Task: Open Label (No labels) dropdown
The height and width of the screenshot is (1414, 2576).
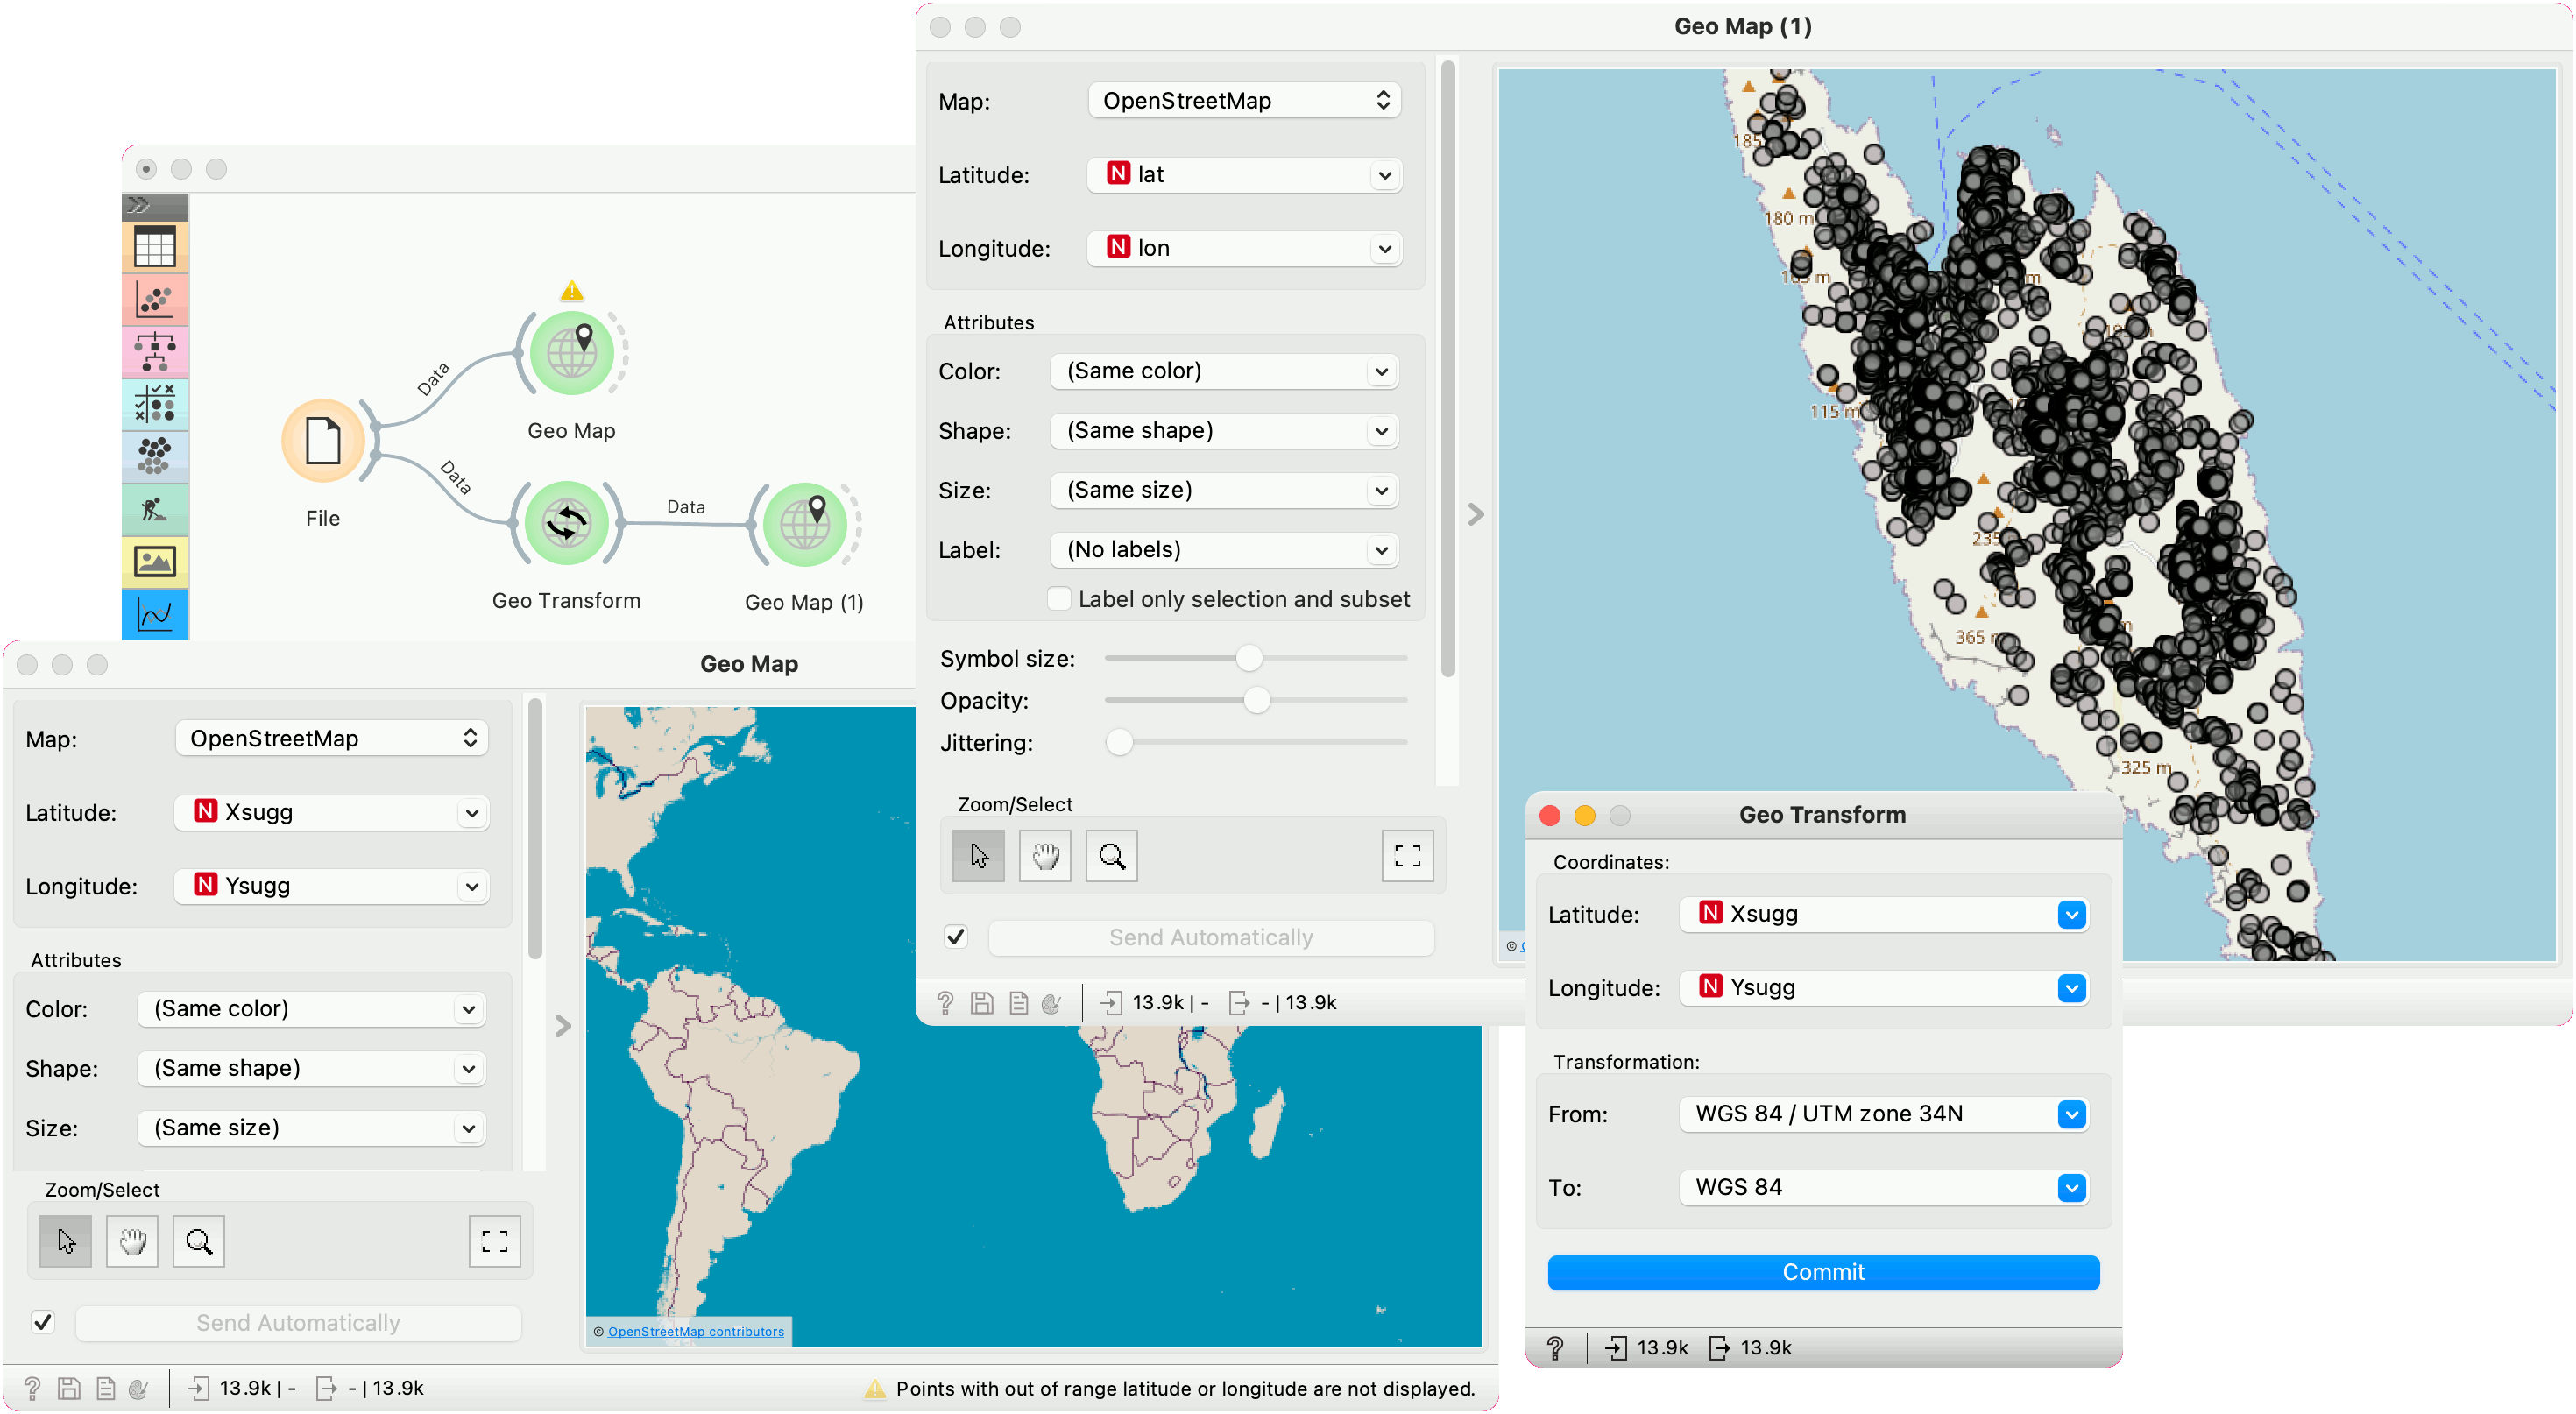Action: click(1224, 549)
